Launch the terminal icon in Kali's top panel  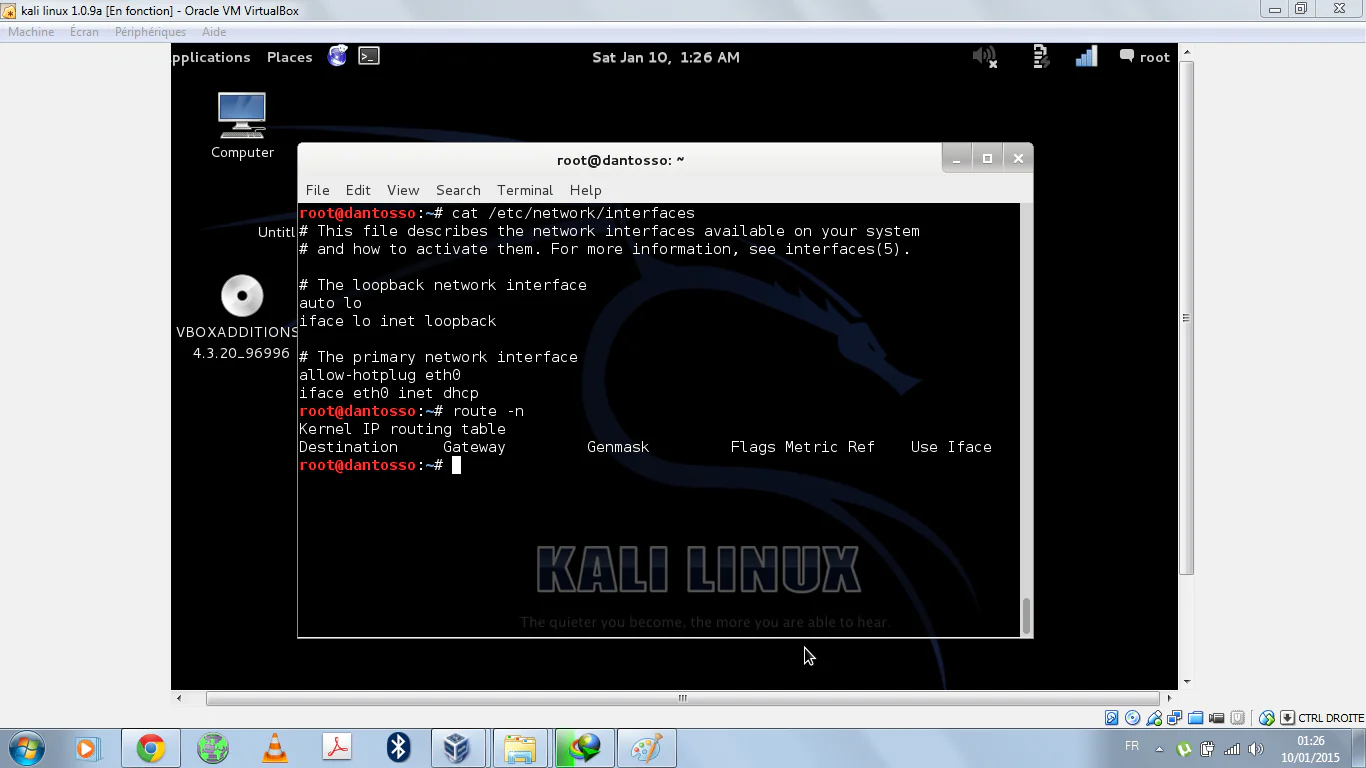click(x=368, y=57)
